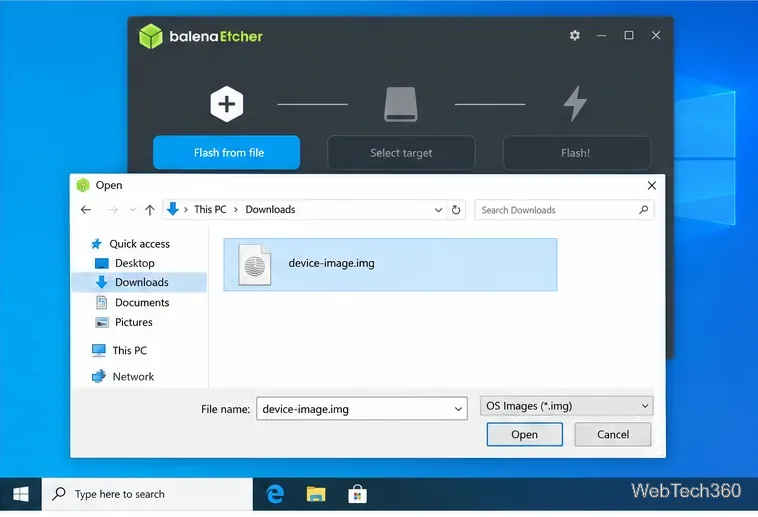This screenshot has width=758, height=517.
Task: Click the blue Downloads arrow in address bar
Action: click(x=173, y=209)
